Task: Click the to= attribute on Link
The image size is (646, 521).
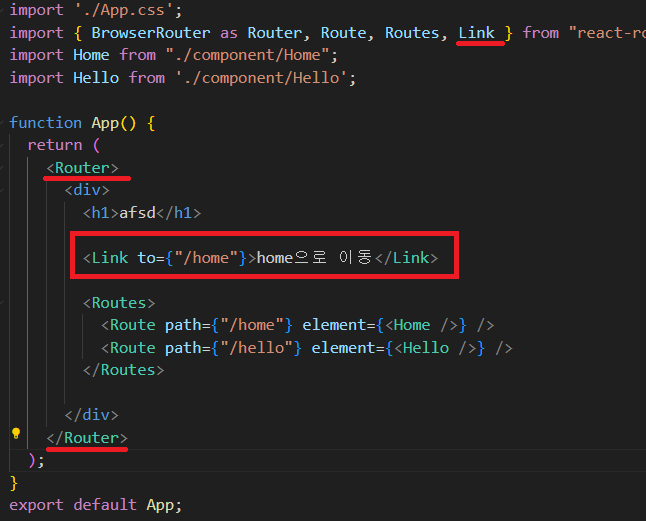Action: pos(151,258)
